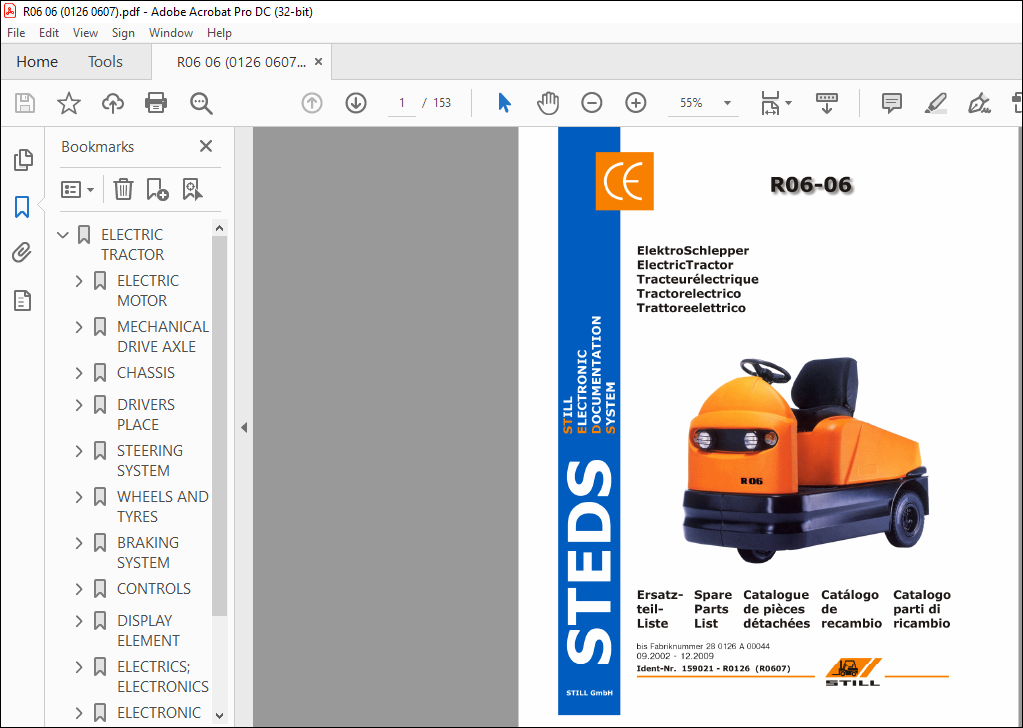
Task: Expand the DRIVERS PLACE bookmark
Action: pos(79,405)
